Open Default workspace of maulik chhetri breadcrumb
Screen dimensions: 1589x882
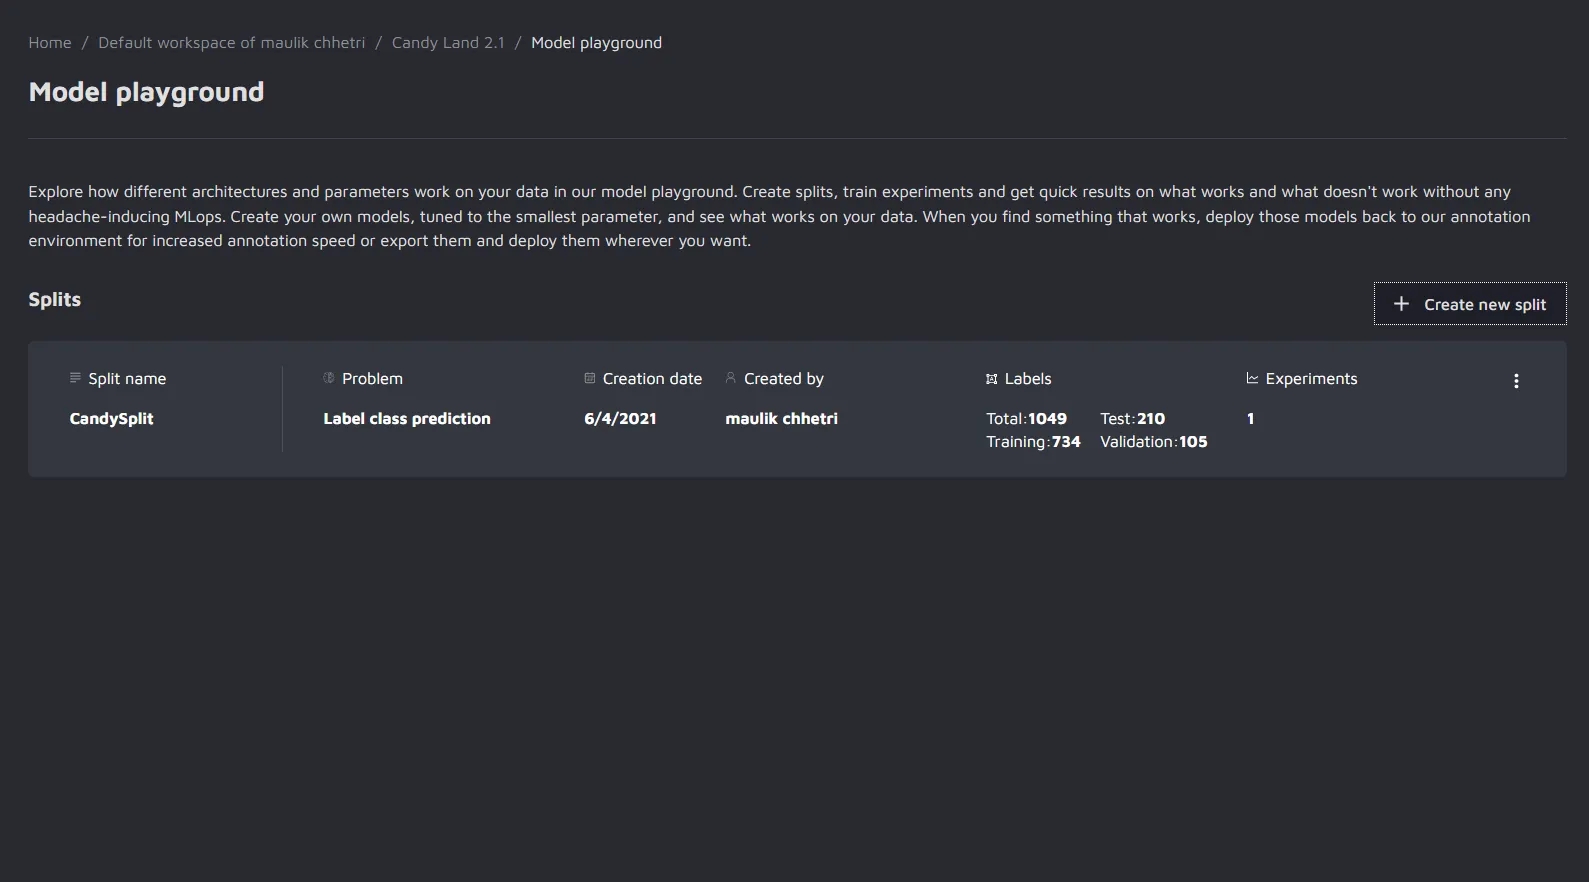tap(231, 43)
